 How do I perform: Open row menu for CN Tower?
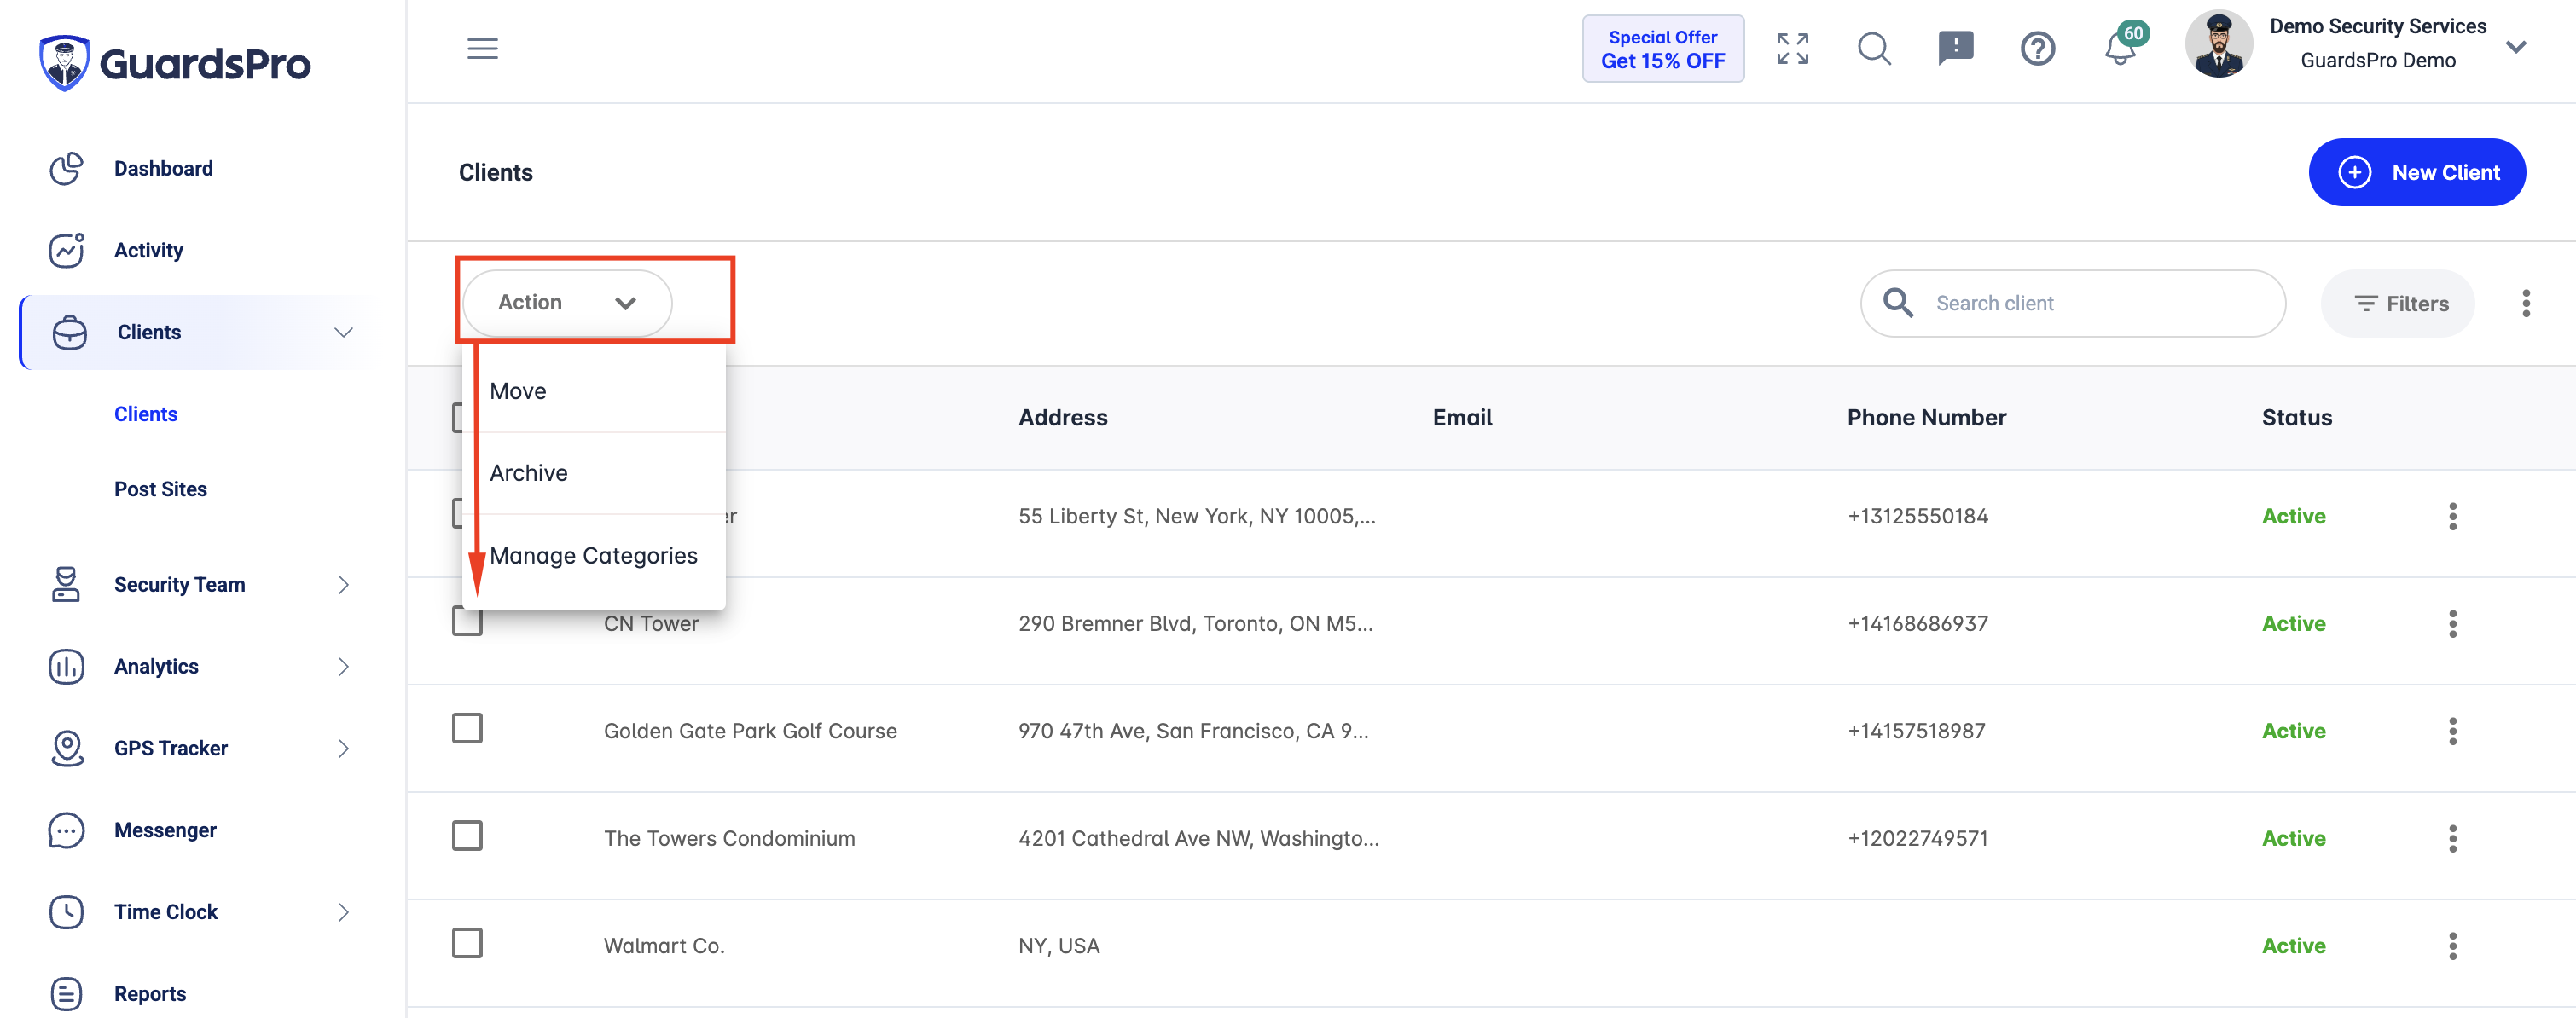click(2452, 624)
